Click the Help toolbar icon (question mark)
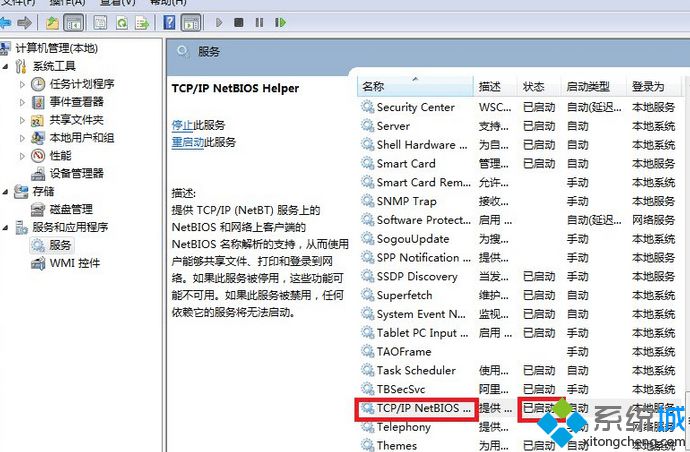The height and width of the screenshot is (452, 690). (x=169, y=21)
